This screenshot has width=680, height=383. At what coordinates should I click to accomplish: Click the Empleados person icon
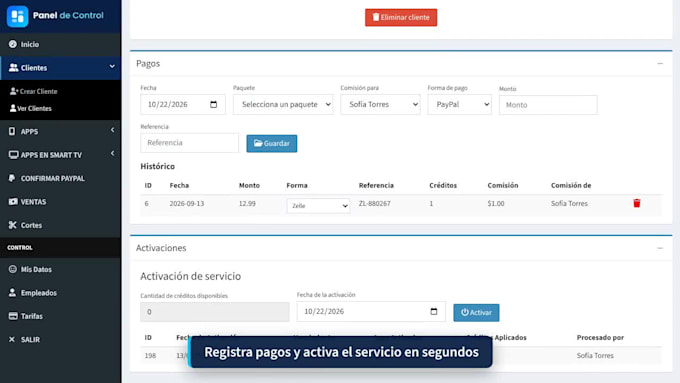click(13, 293)
